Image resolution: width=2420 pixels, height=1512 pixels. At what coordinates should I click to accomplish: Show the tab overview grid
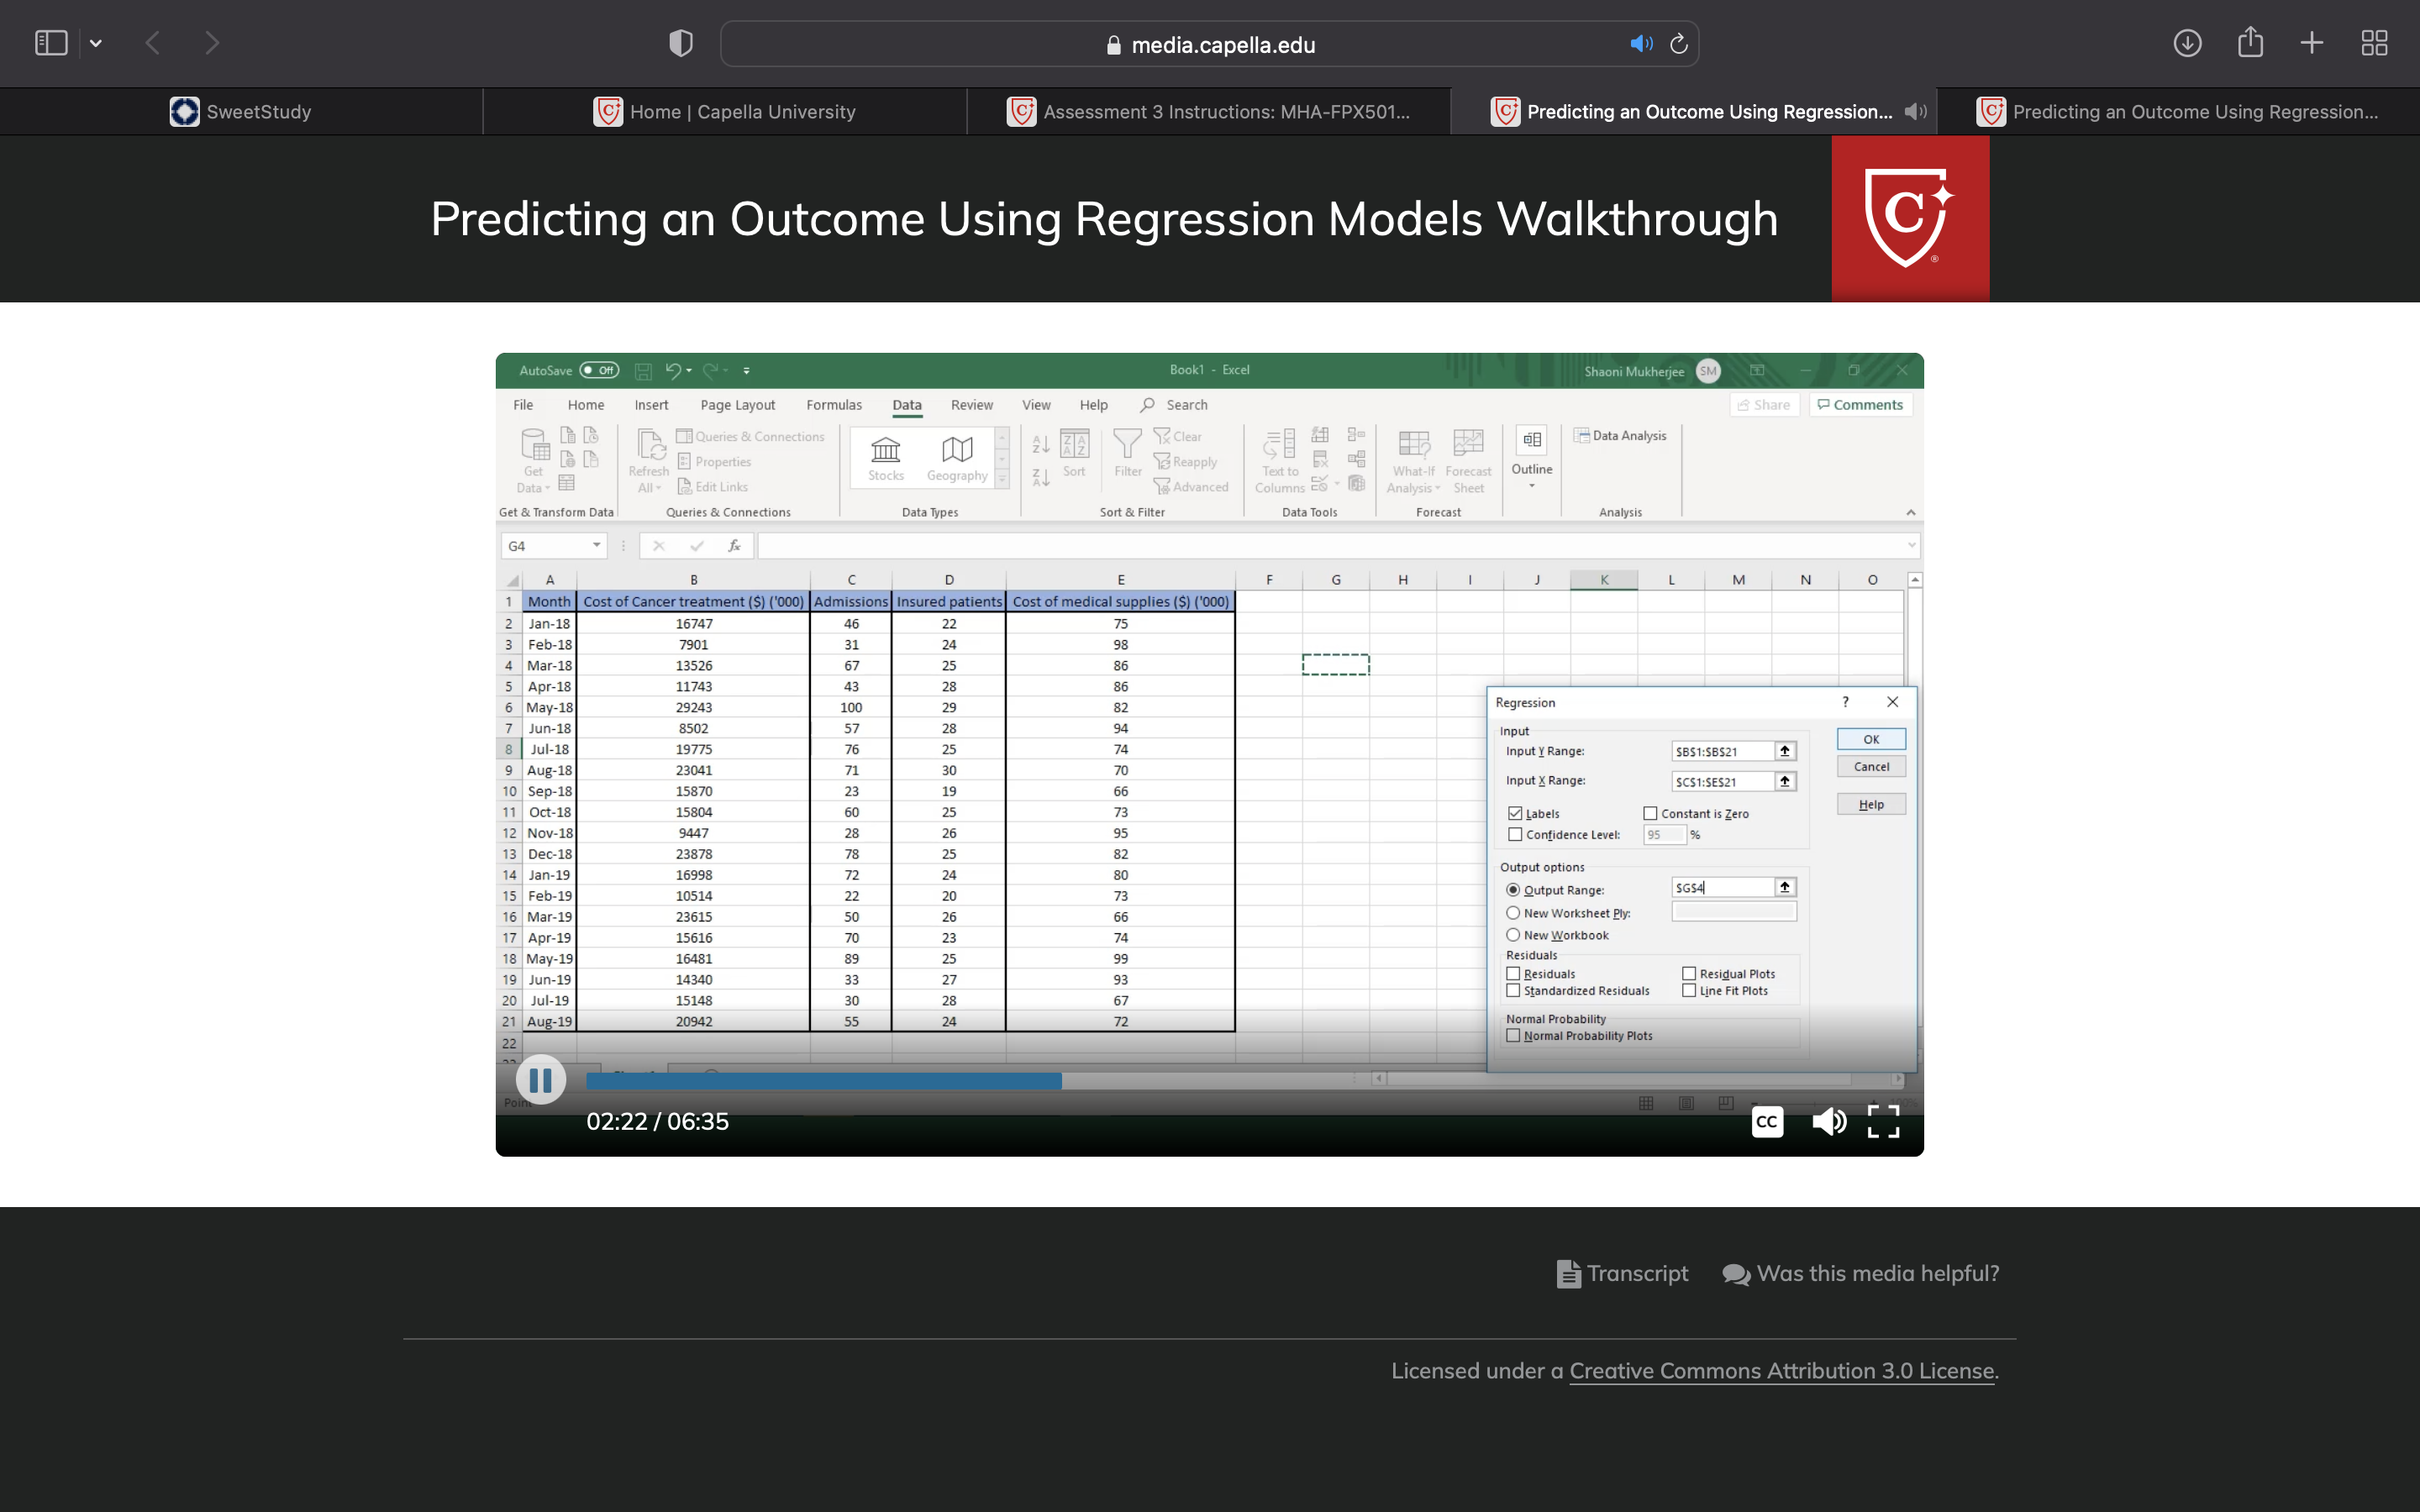click(2374, 43)
